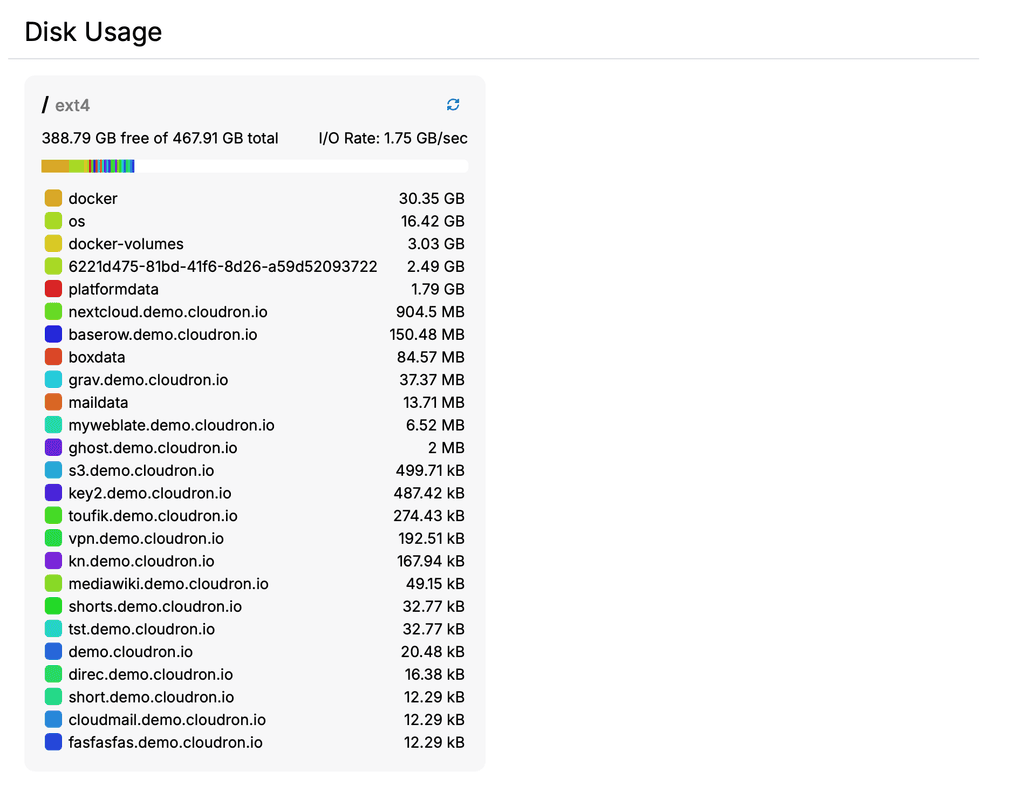
Task: Click the fasfasfas.demo.cloudron.io swatch
Action: [53, 742]
